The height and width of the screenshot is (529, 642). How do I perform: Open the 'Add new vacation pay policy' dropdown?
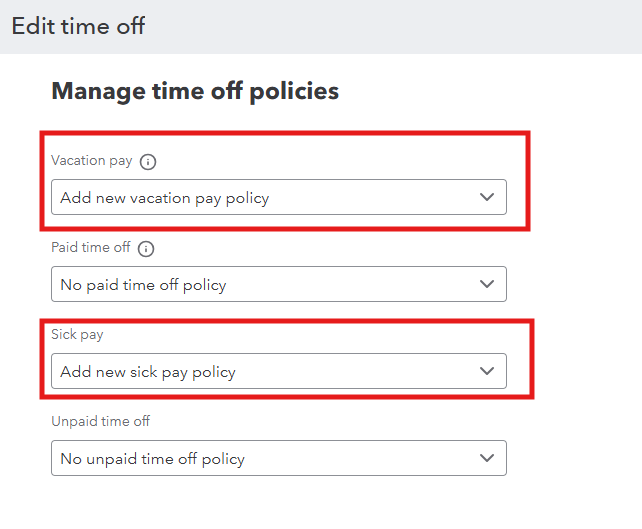pos(279,197)
